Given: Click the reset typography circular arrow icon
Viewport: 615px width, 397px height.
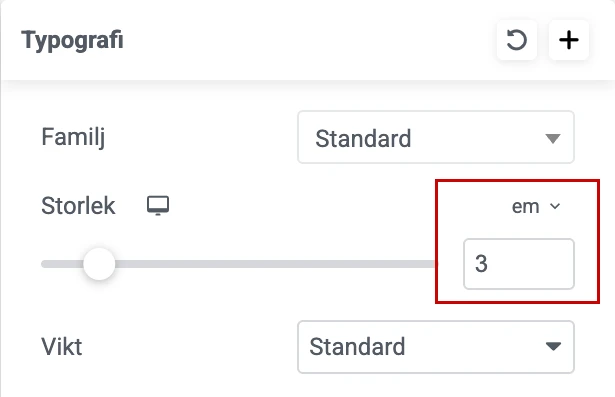Looking at the screenshot, I should click(x=517, y=40).
